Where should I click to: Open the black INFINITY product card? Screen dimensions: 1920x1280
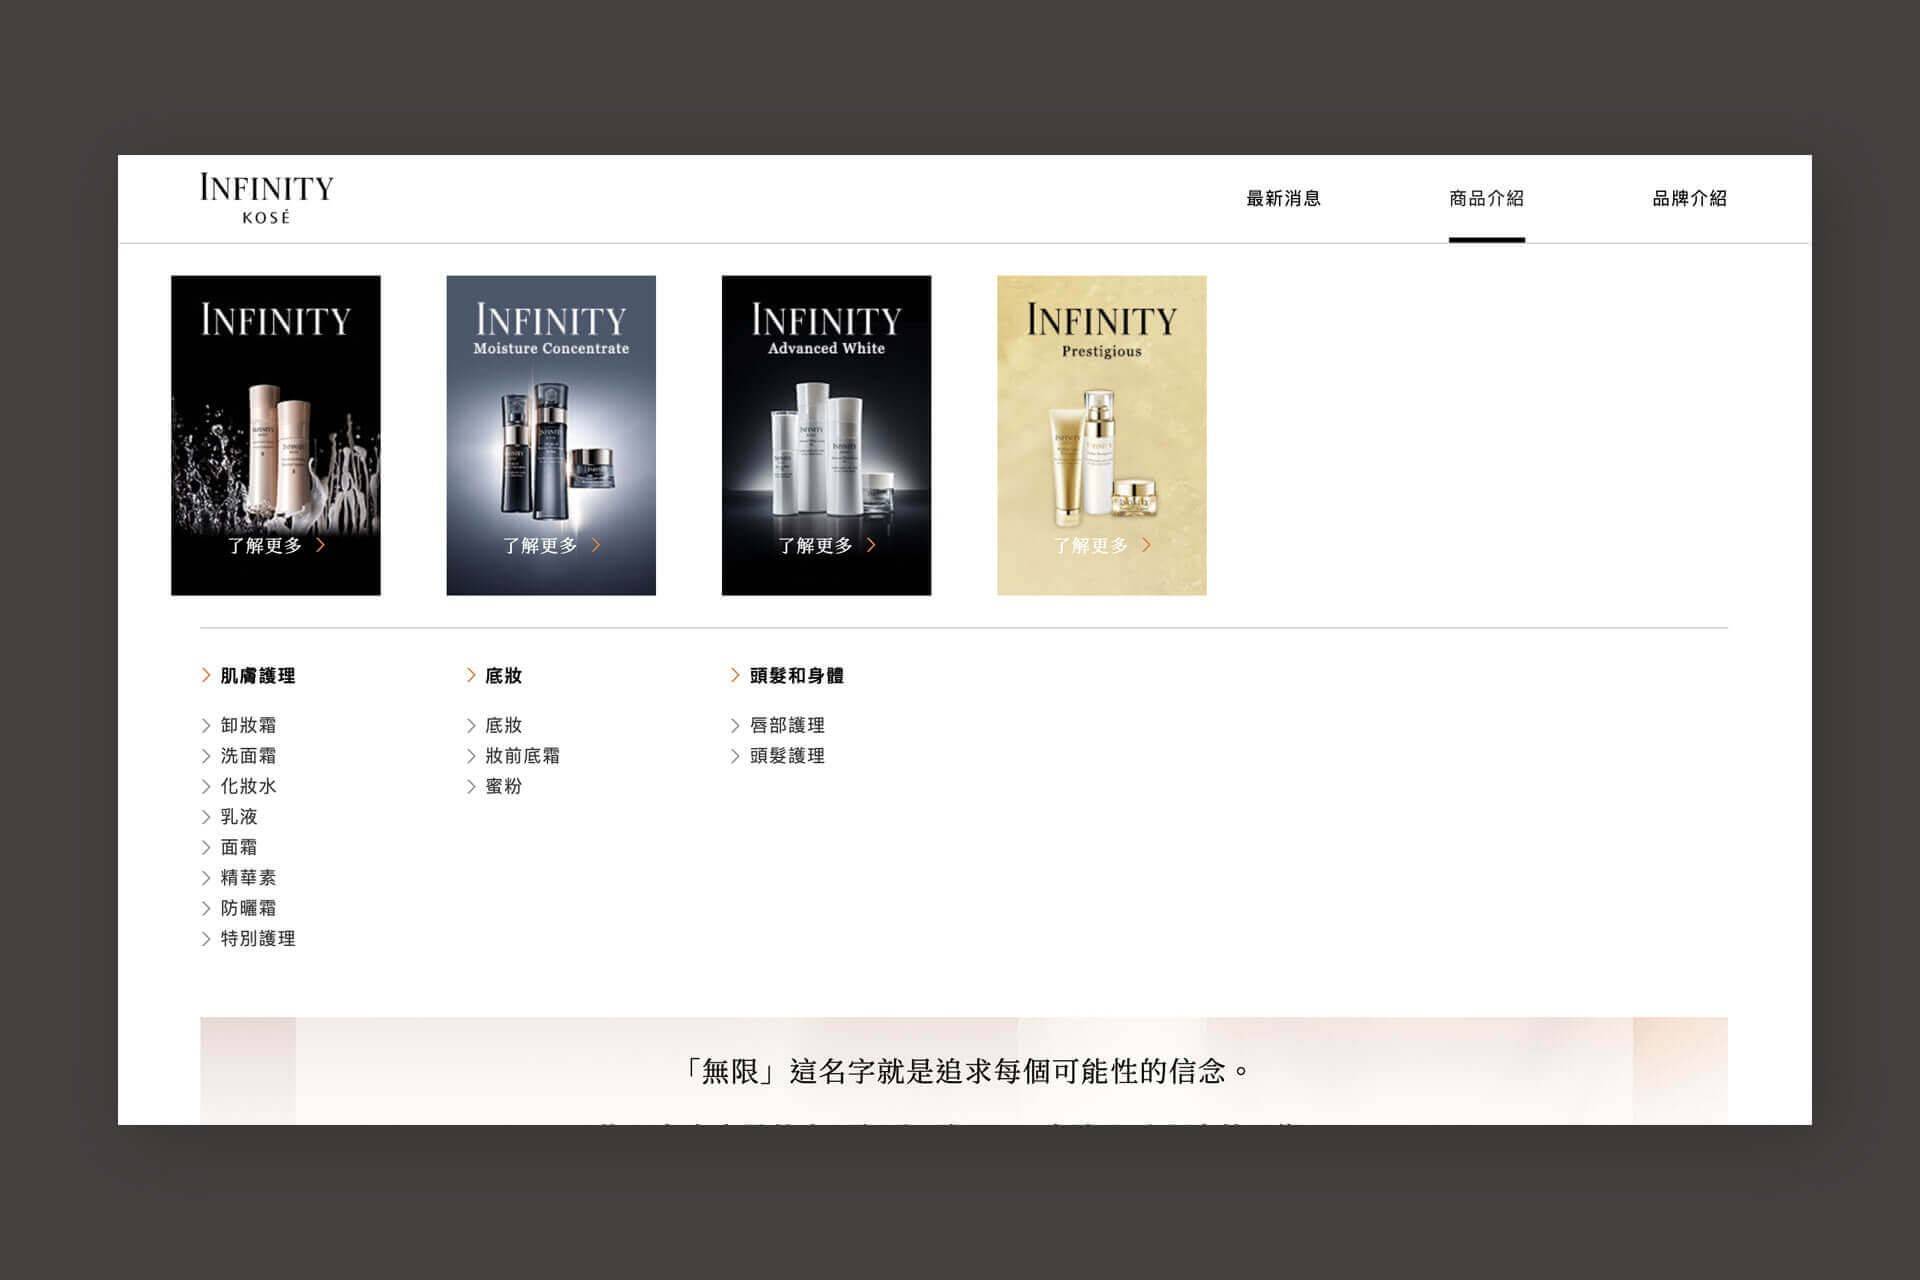click(275, 435)
